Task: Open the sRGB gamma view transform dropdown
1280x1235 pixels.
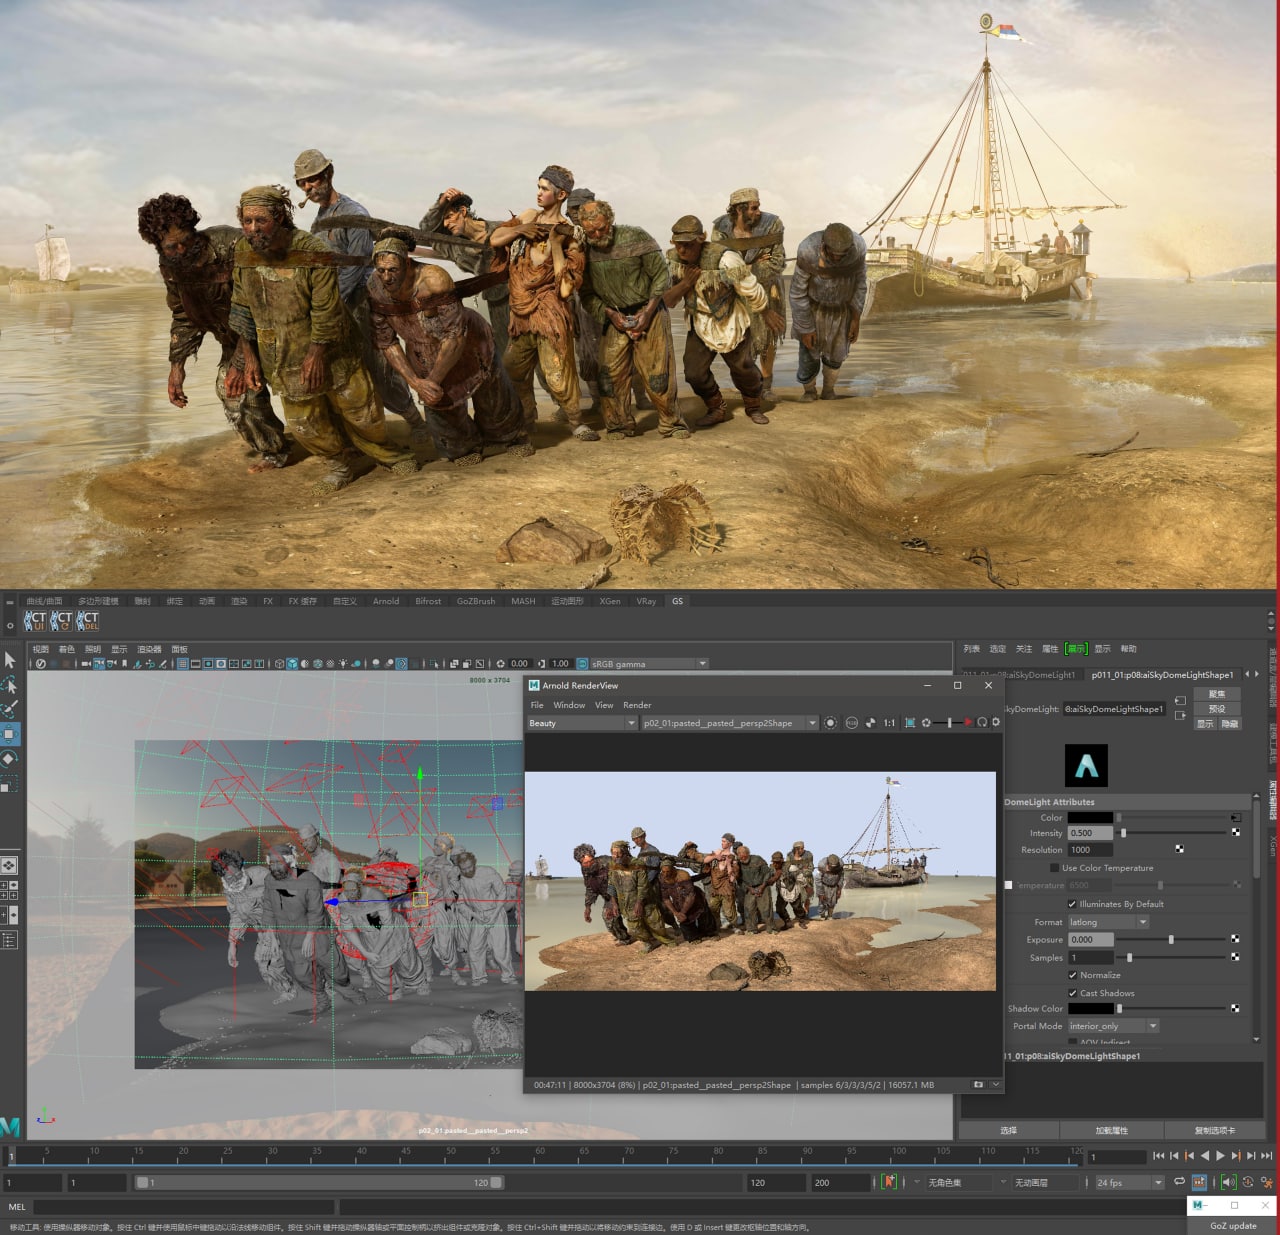Action: 650,663
